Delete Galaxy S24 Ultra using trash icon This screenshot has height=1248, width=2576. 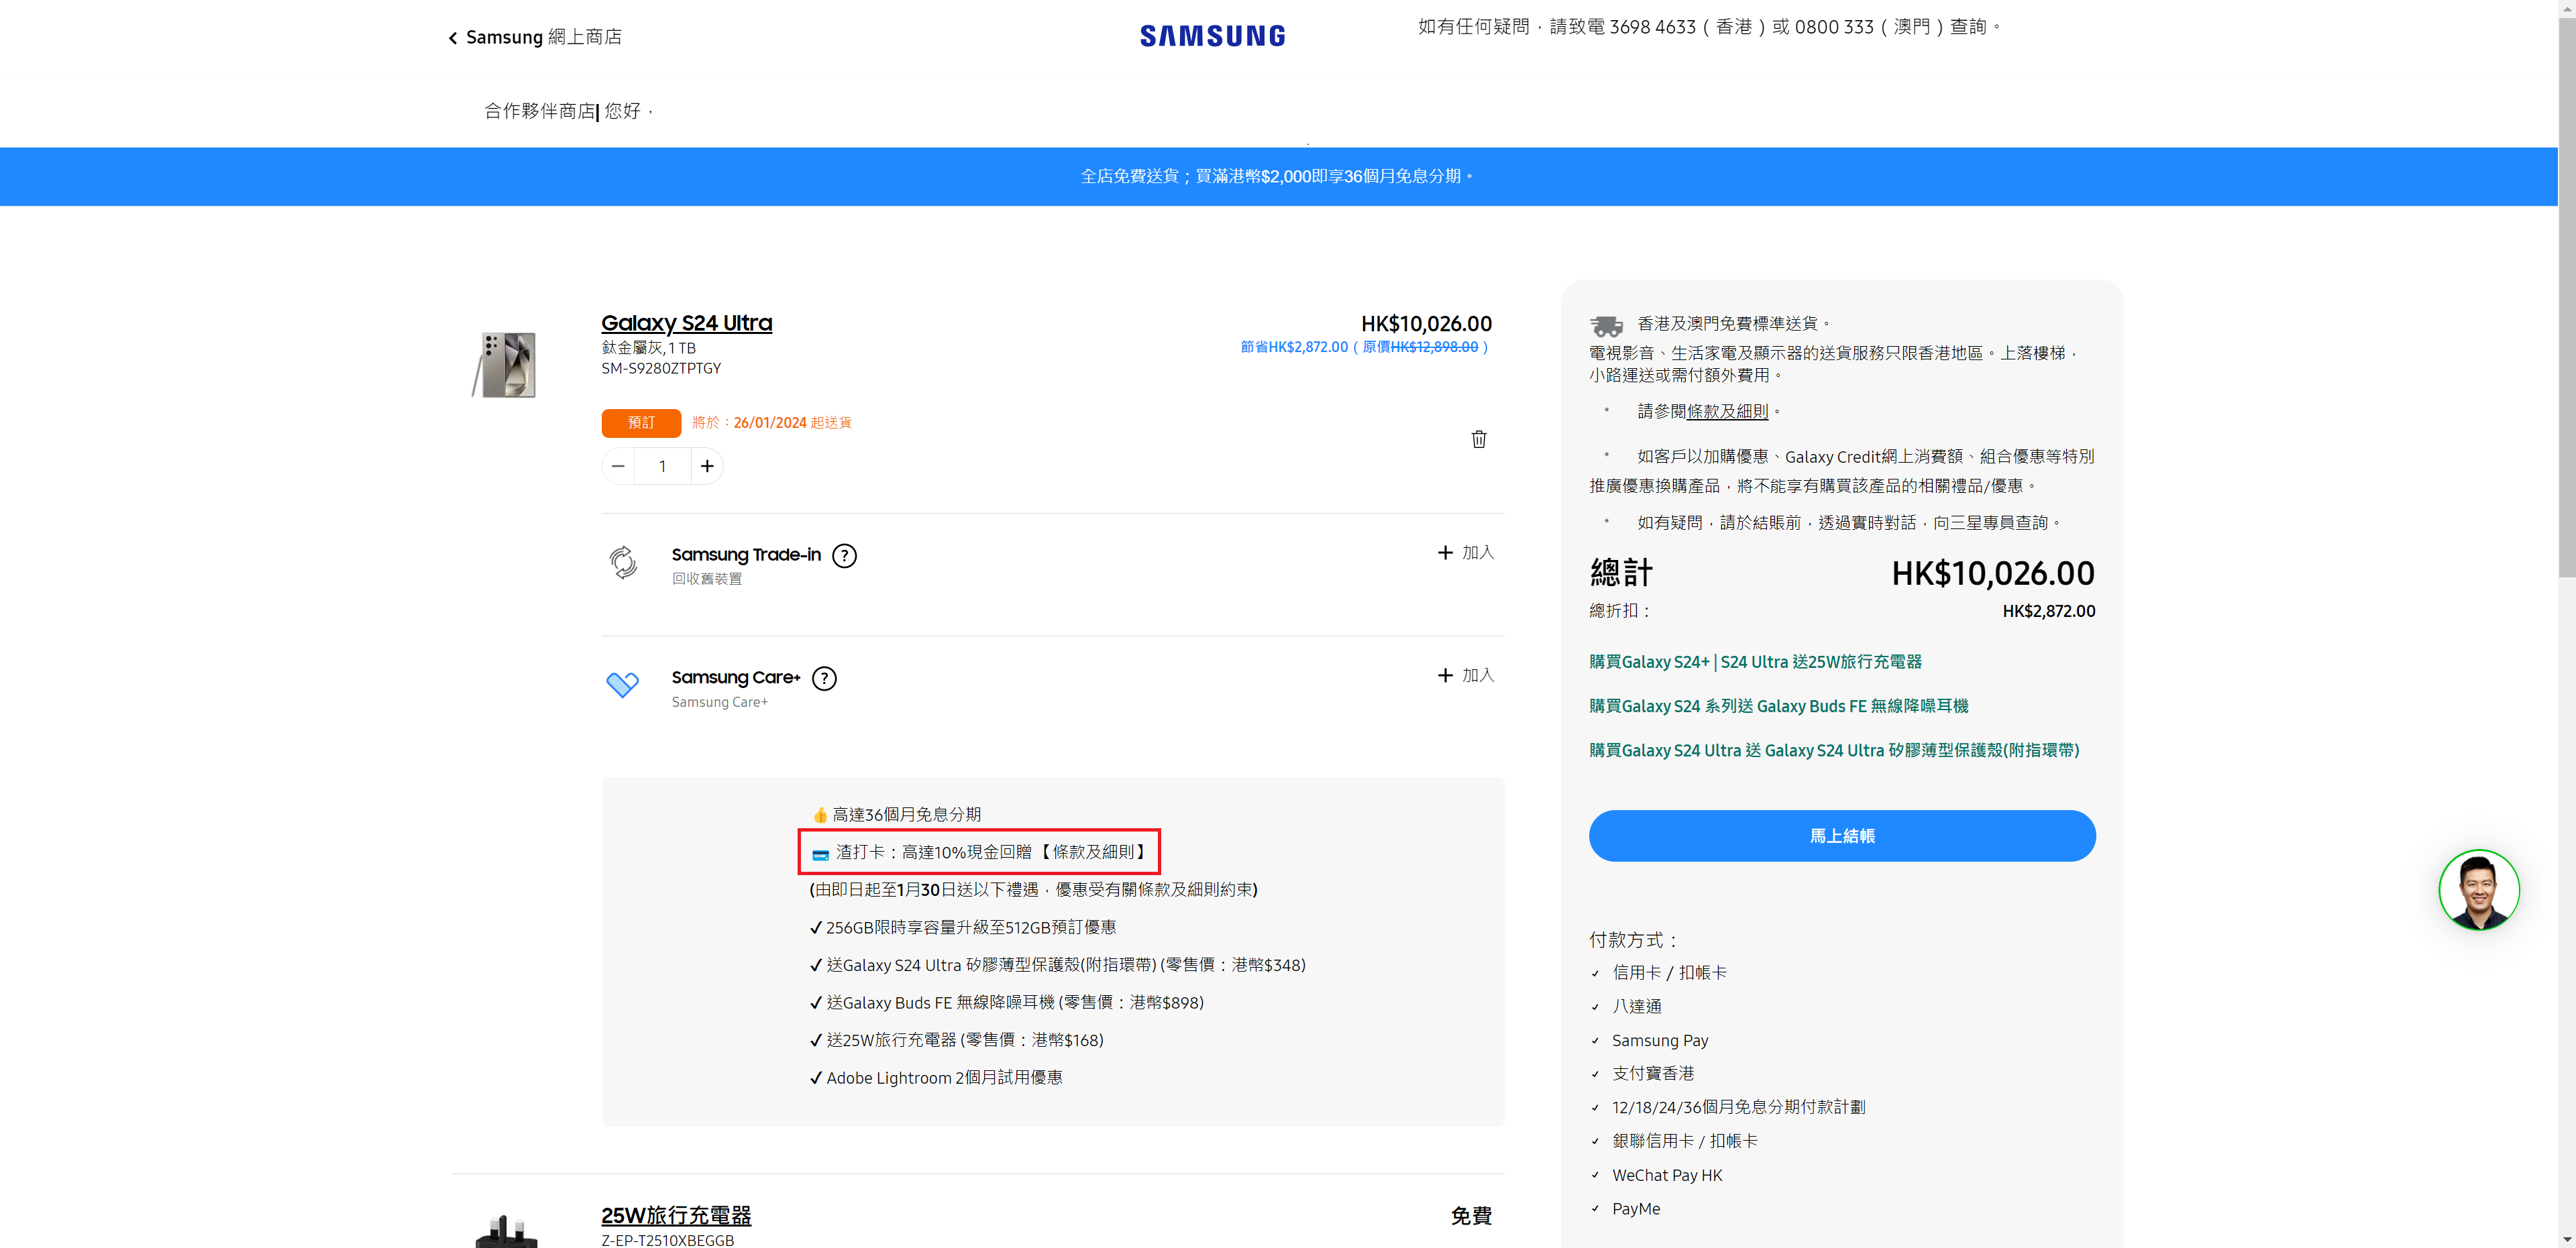tap(1479, 439)
